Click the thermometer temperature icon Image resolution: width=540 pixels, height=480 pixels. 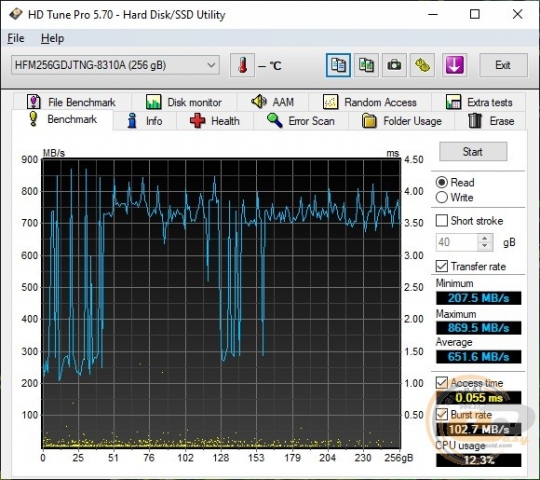[x=242, y=65]
